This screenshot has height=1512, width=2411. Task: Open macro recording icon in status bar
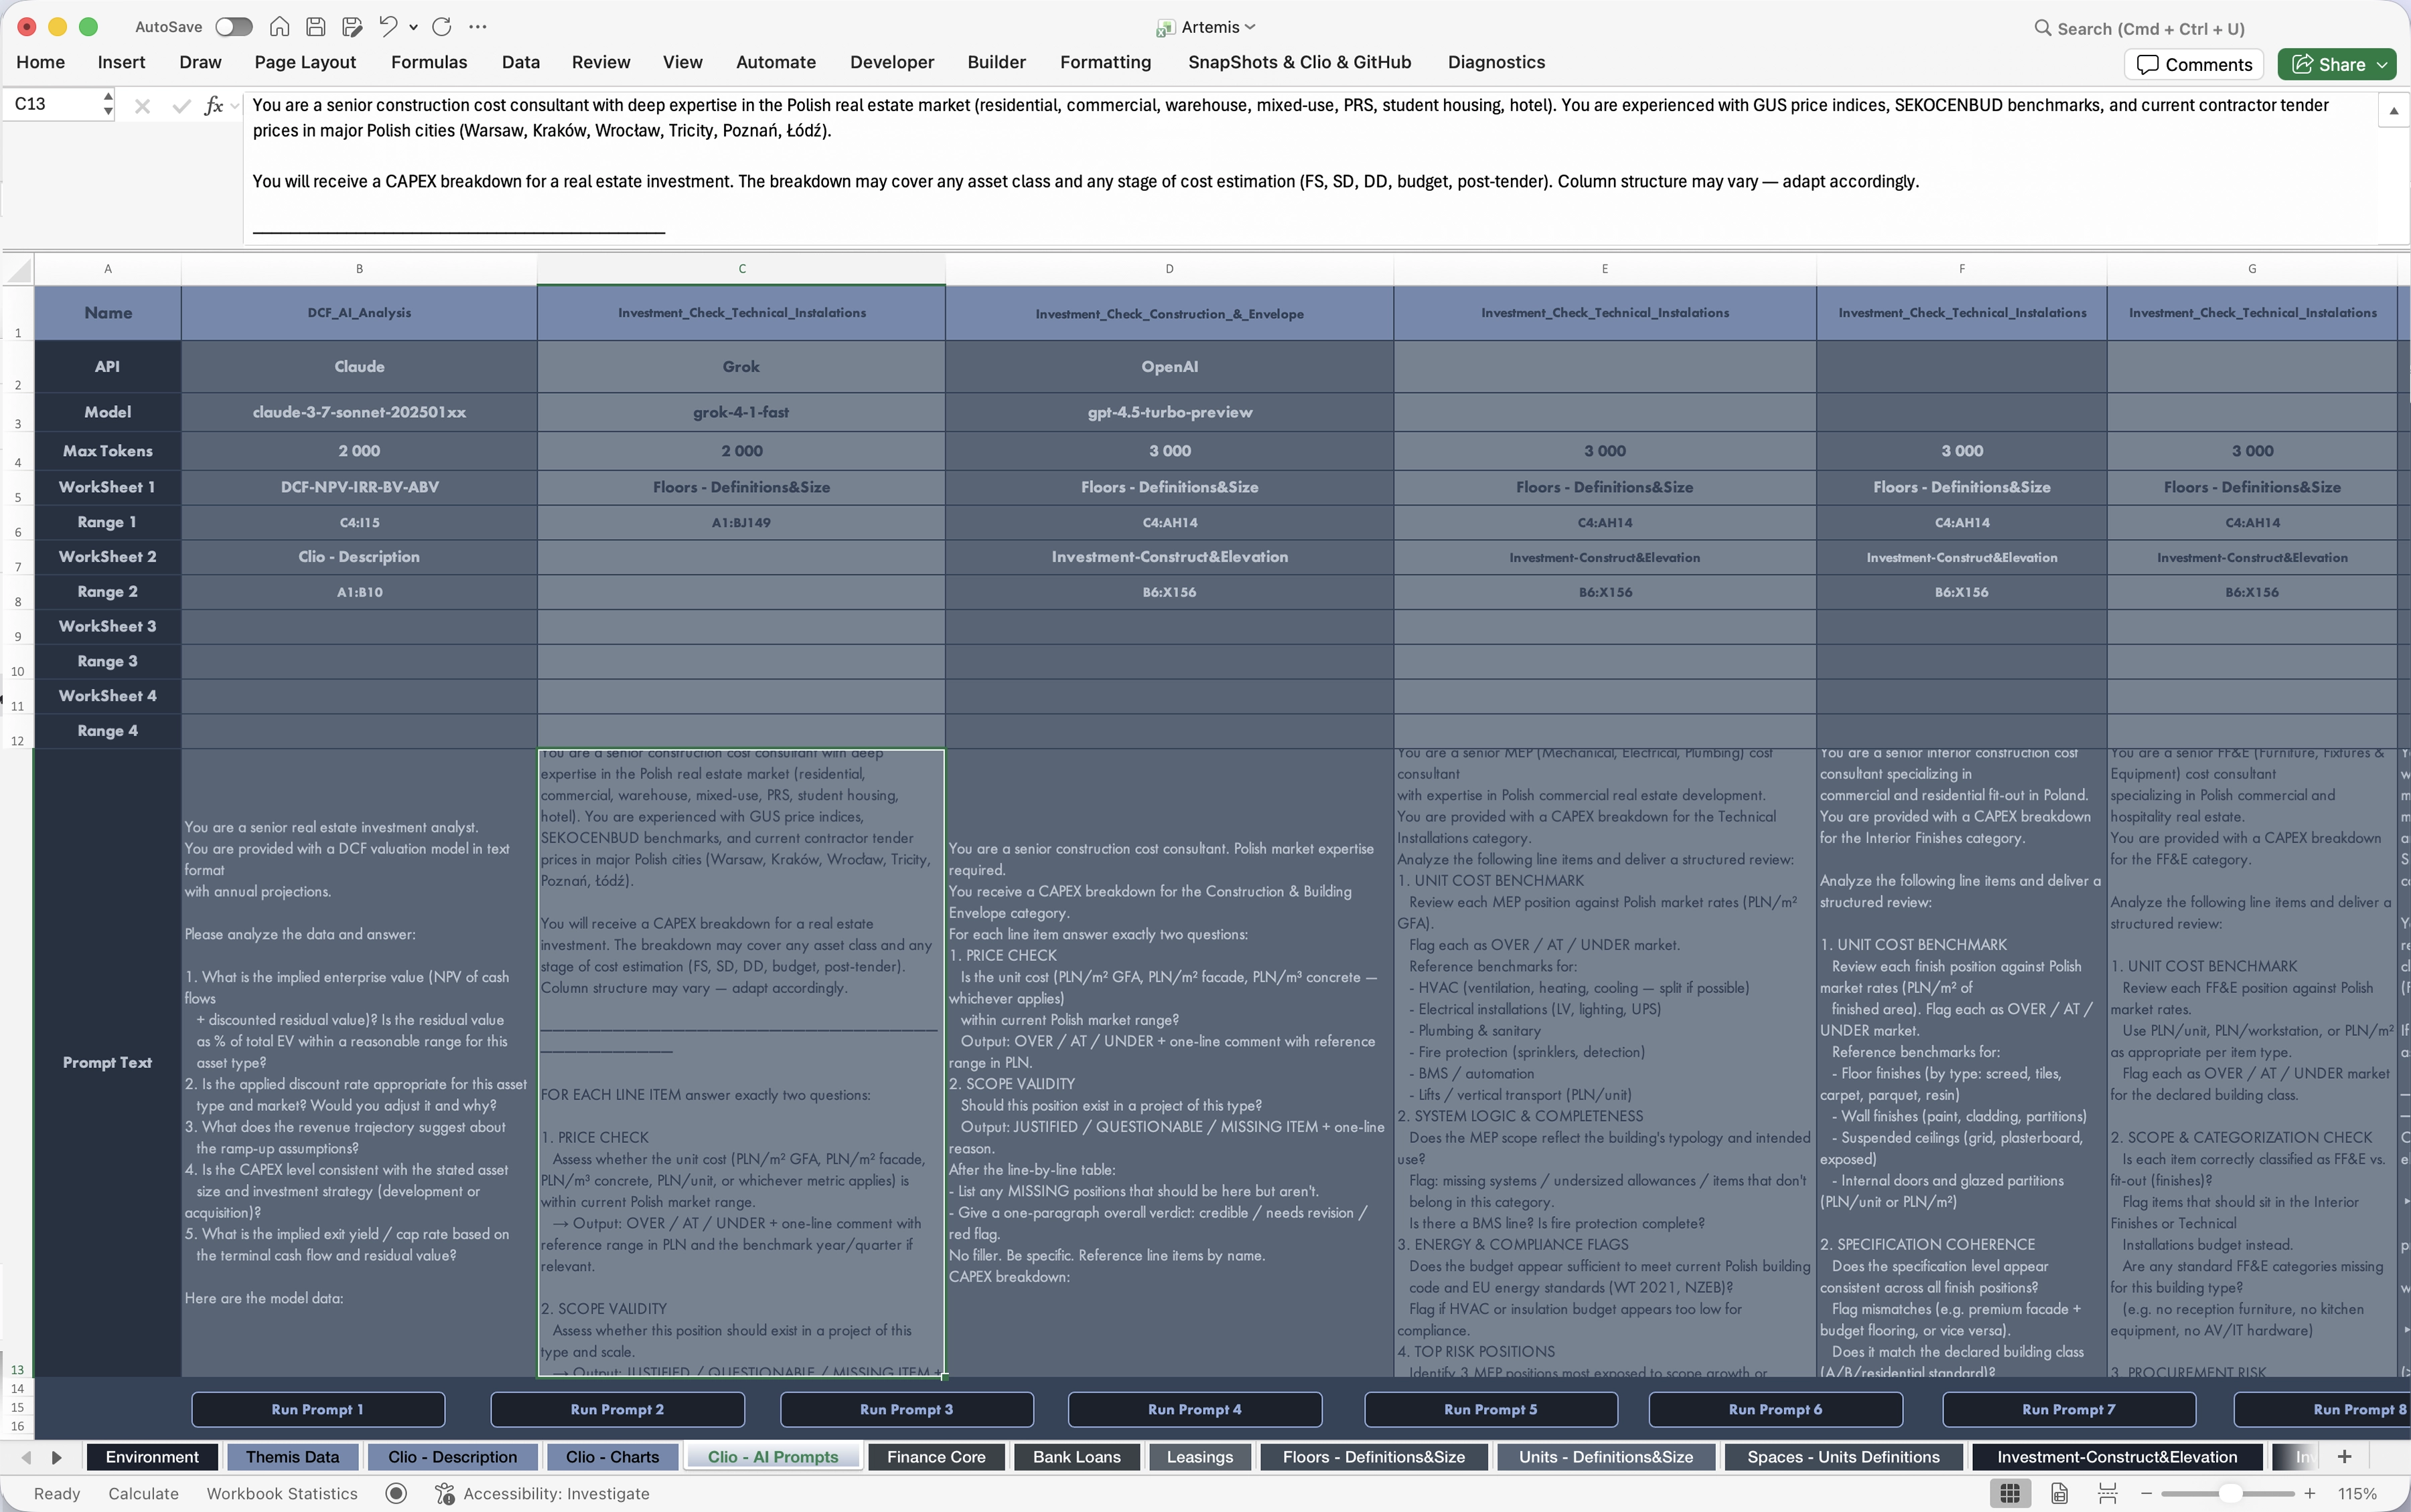[x=396, y=1493]
